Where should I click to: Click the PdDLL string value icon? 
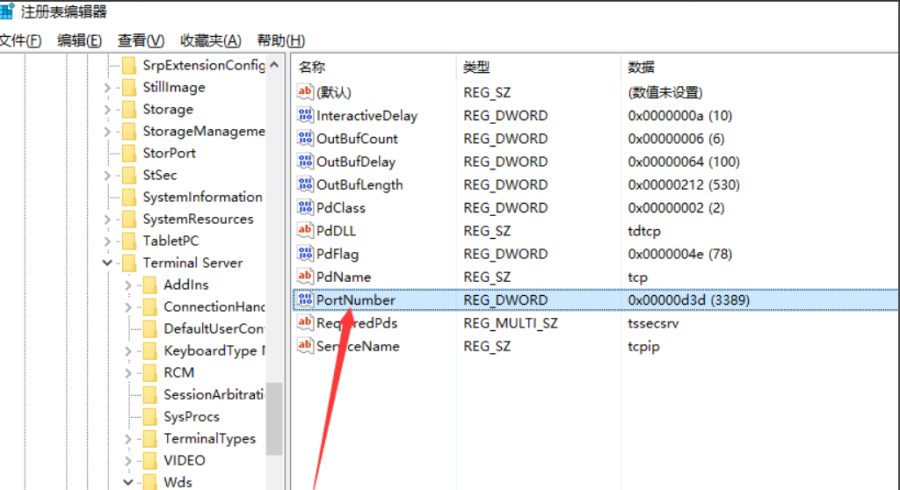click(306, 231)
